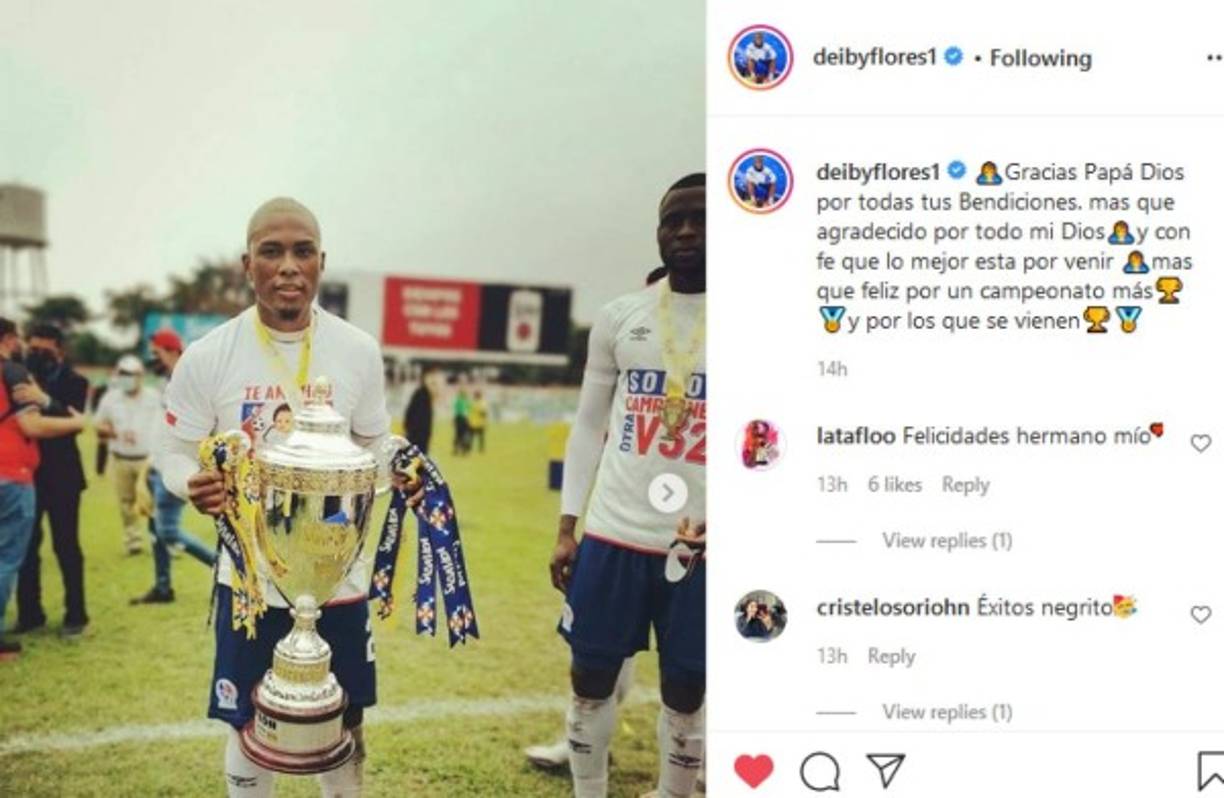Open the comment speech bubble icon
The width and height of the screenshot is (1224, 798).
[819, 771]
